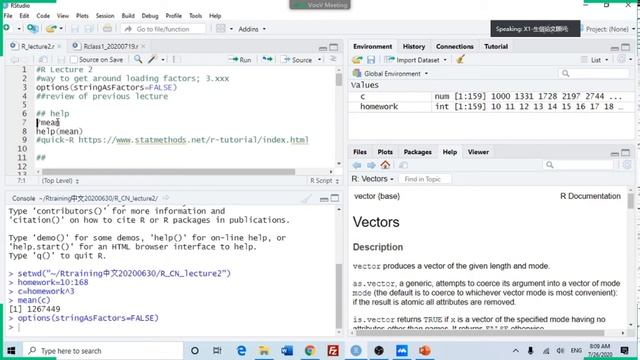The width and height of the screenshot is (640, 360).
Task: Expand the Source button dropdown arrow
Action: point(320,60)
